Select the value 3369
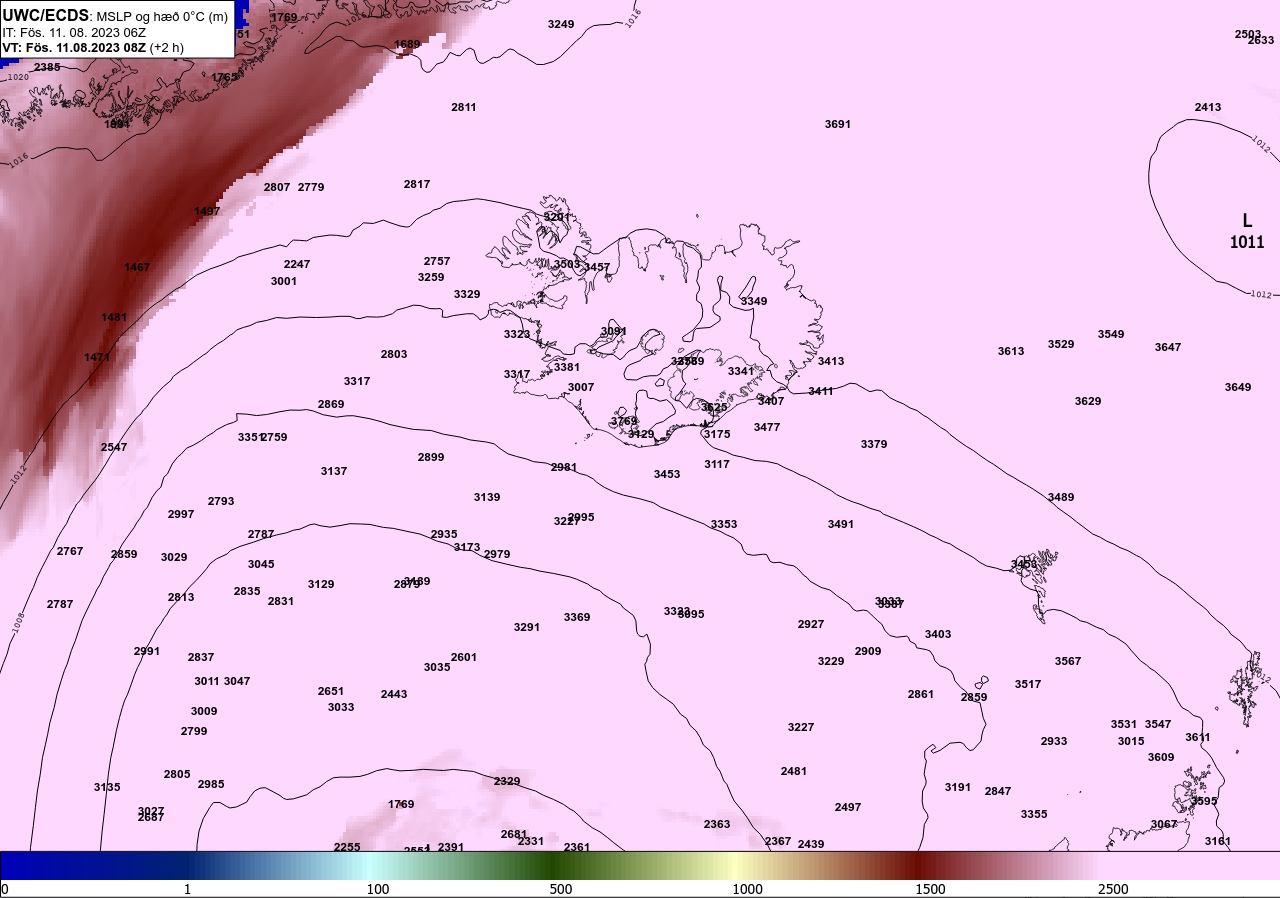 coord(577,617)
